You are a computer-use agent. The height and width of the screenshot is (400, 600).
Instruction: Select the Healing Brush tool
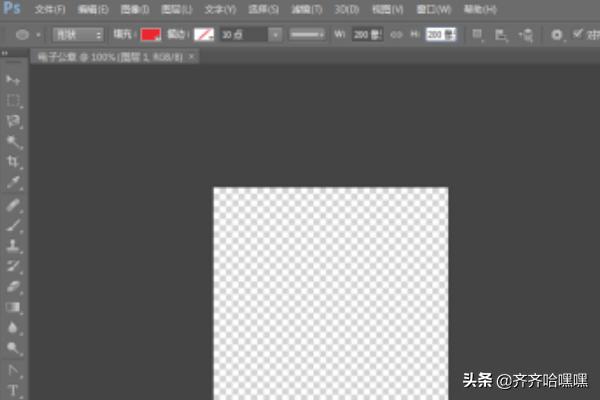pos(13,205)
